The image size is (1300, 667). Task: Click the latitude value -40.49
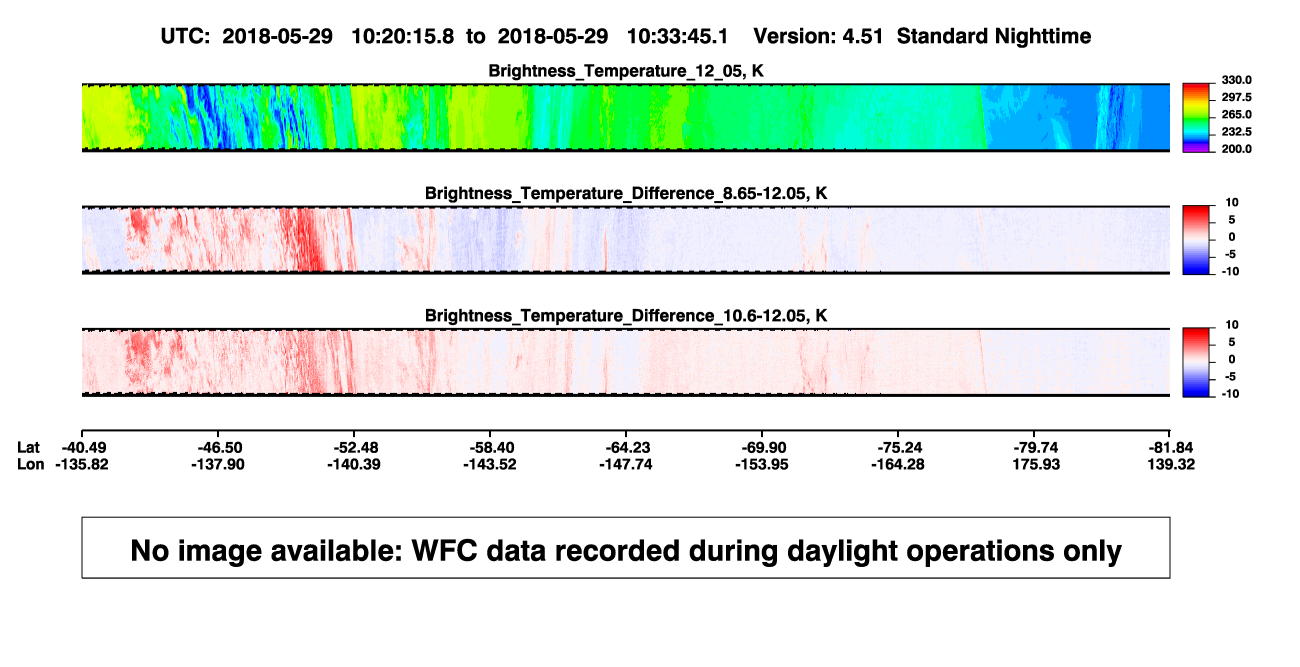(x=82, y=447)
